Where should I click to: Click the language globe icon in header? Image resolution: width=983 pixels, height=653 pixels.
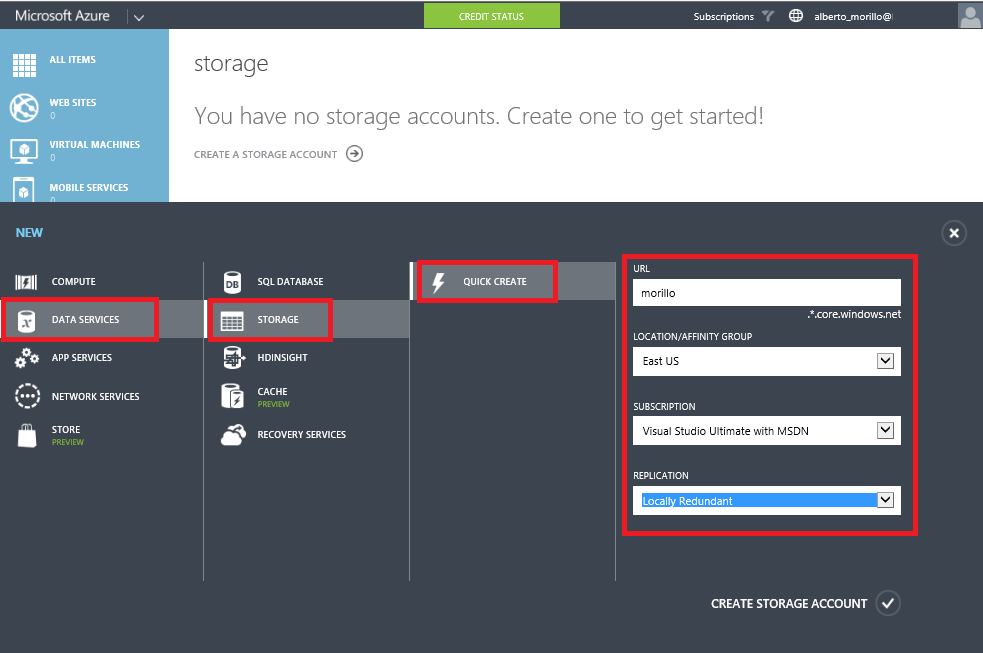796,16
